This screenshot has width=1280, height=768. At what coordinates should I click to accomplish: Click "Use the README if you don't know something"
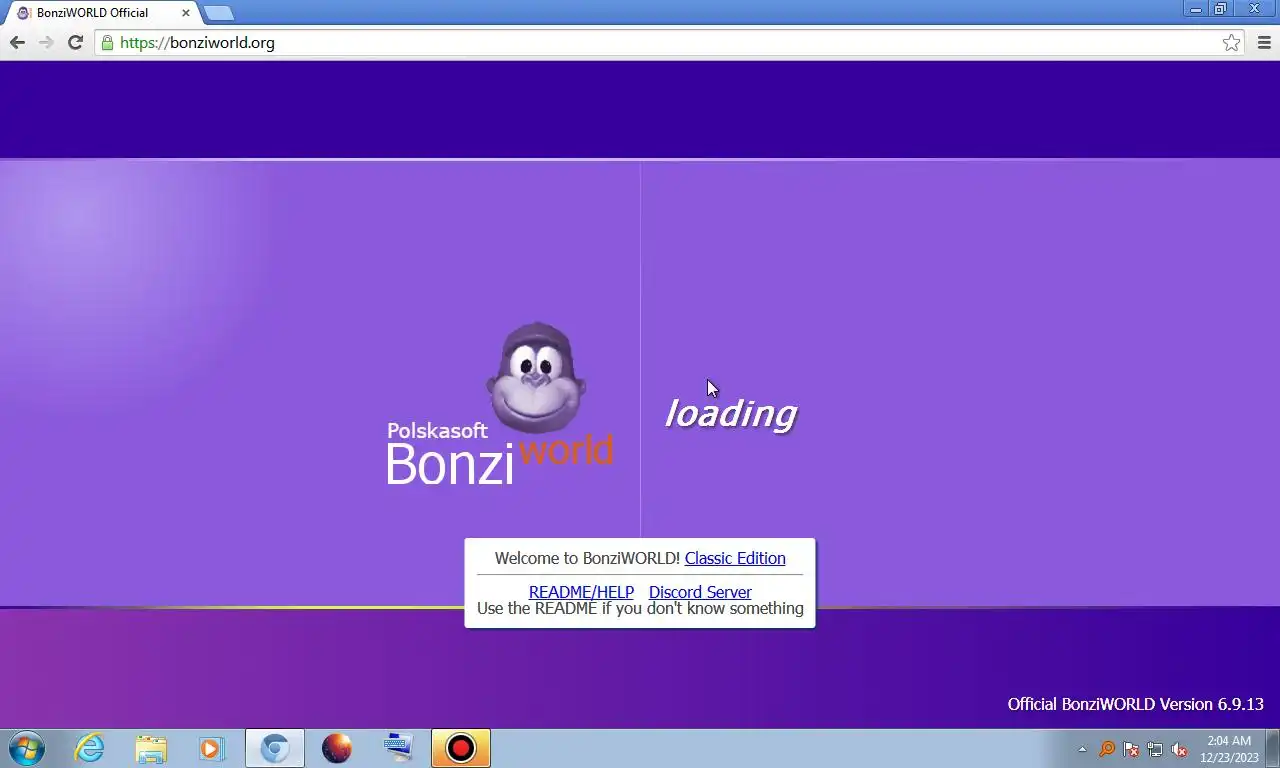(640, 608)
